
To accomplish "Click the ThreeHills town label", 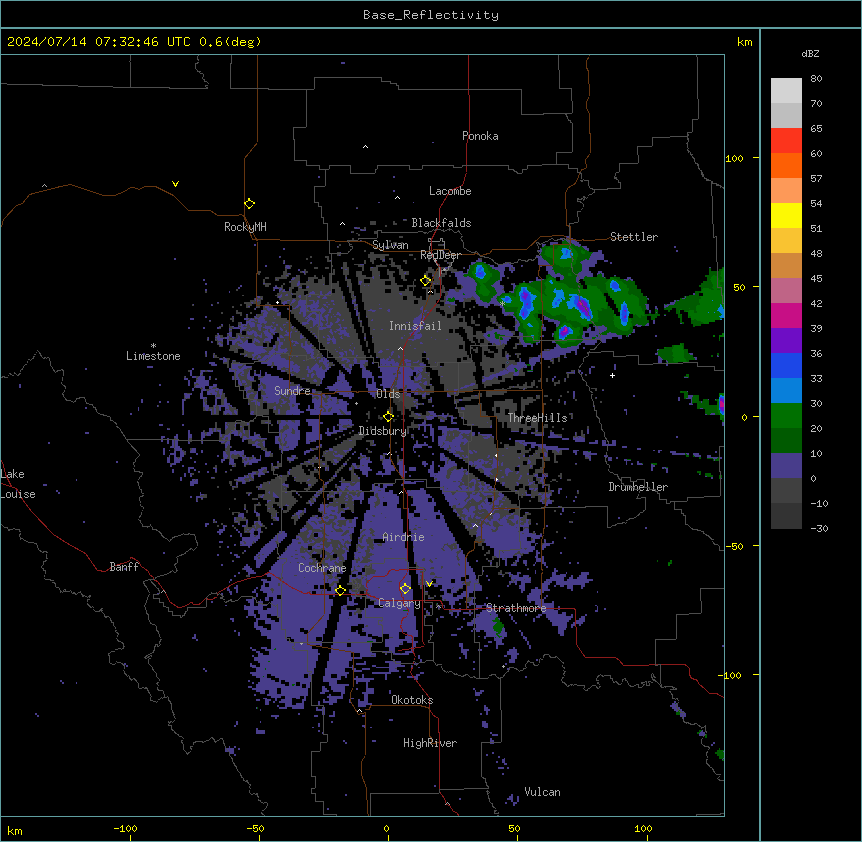I will click(x=537, y=418).
